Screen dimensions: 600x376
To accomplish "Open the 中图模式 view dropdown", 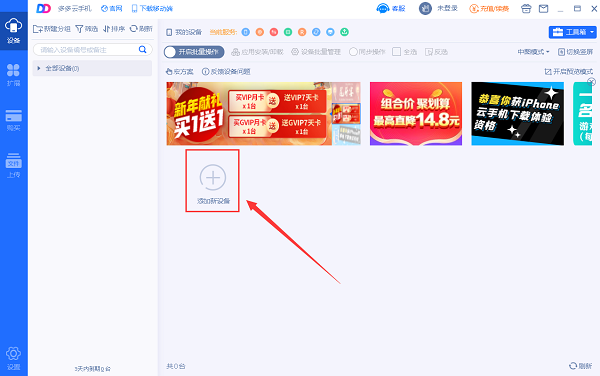I will [x=533, y=52].
